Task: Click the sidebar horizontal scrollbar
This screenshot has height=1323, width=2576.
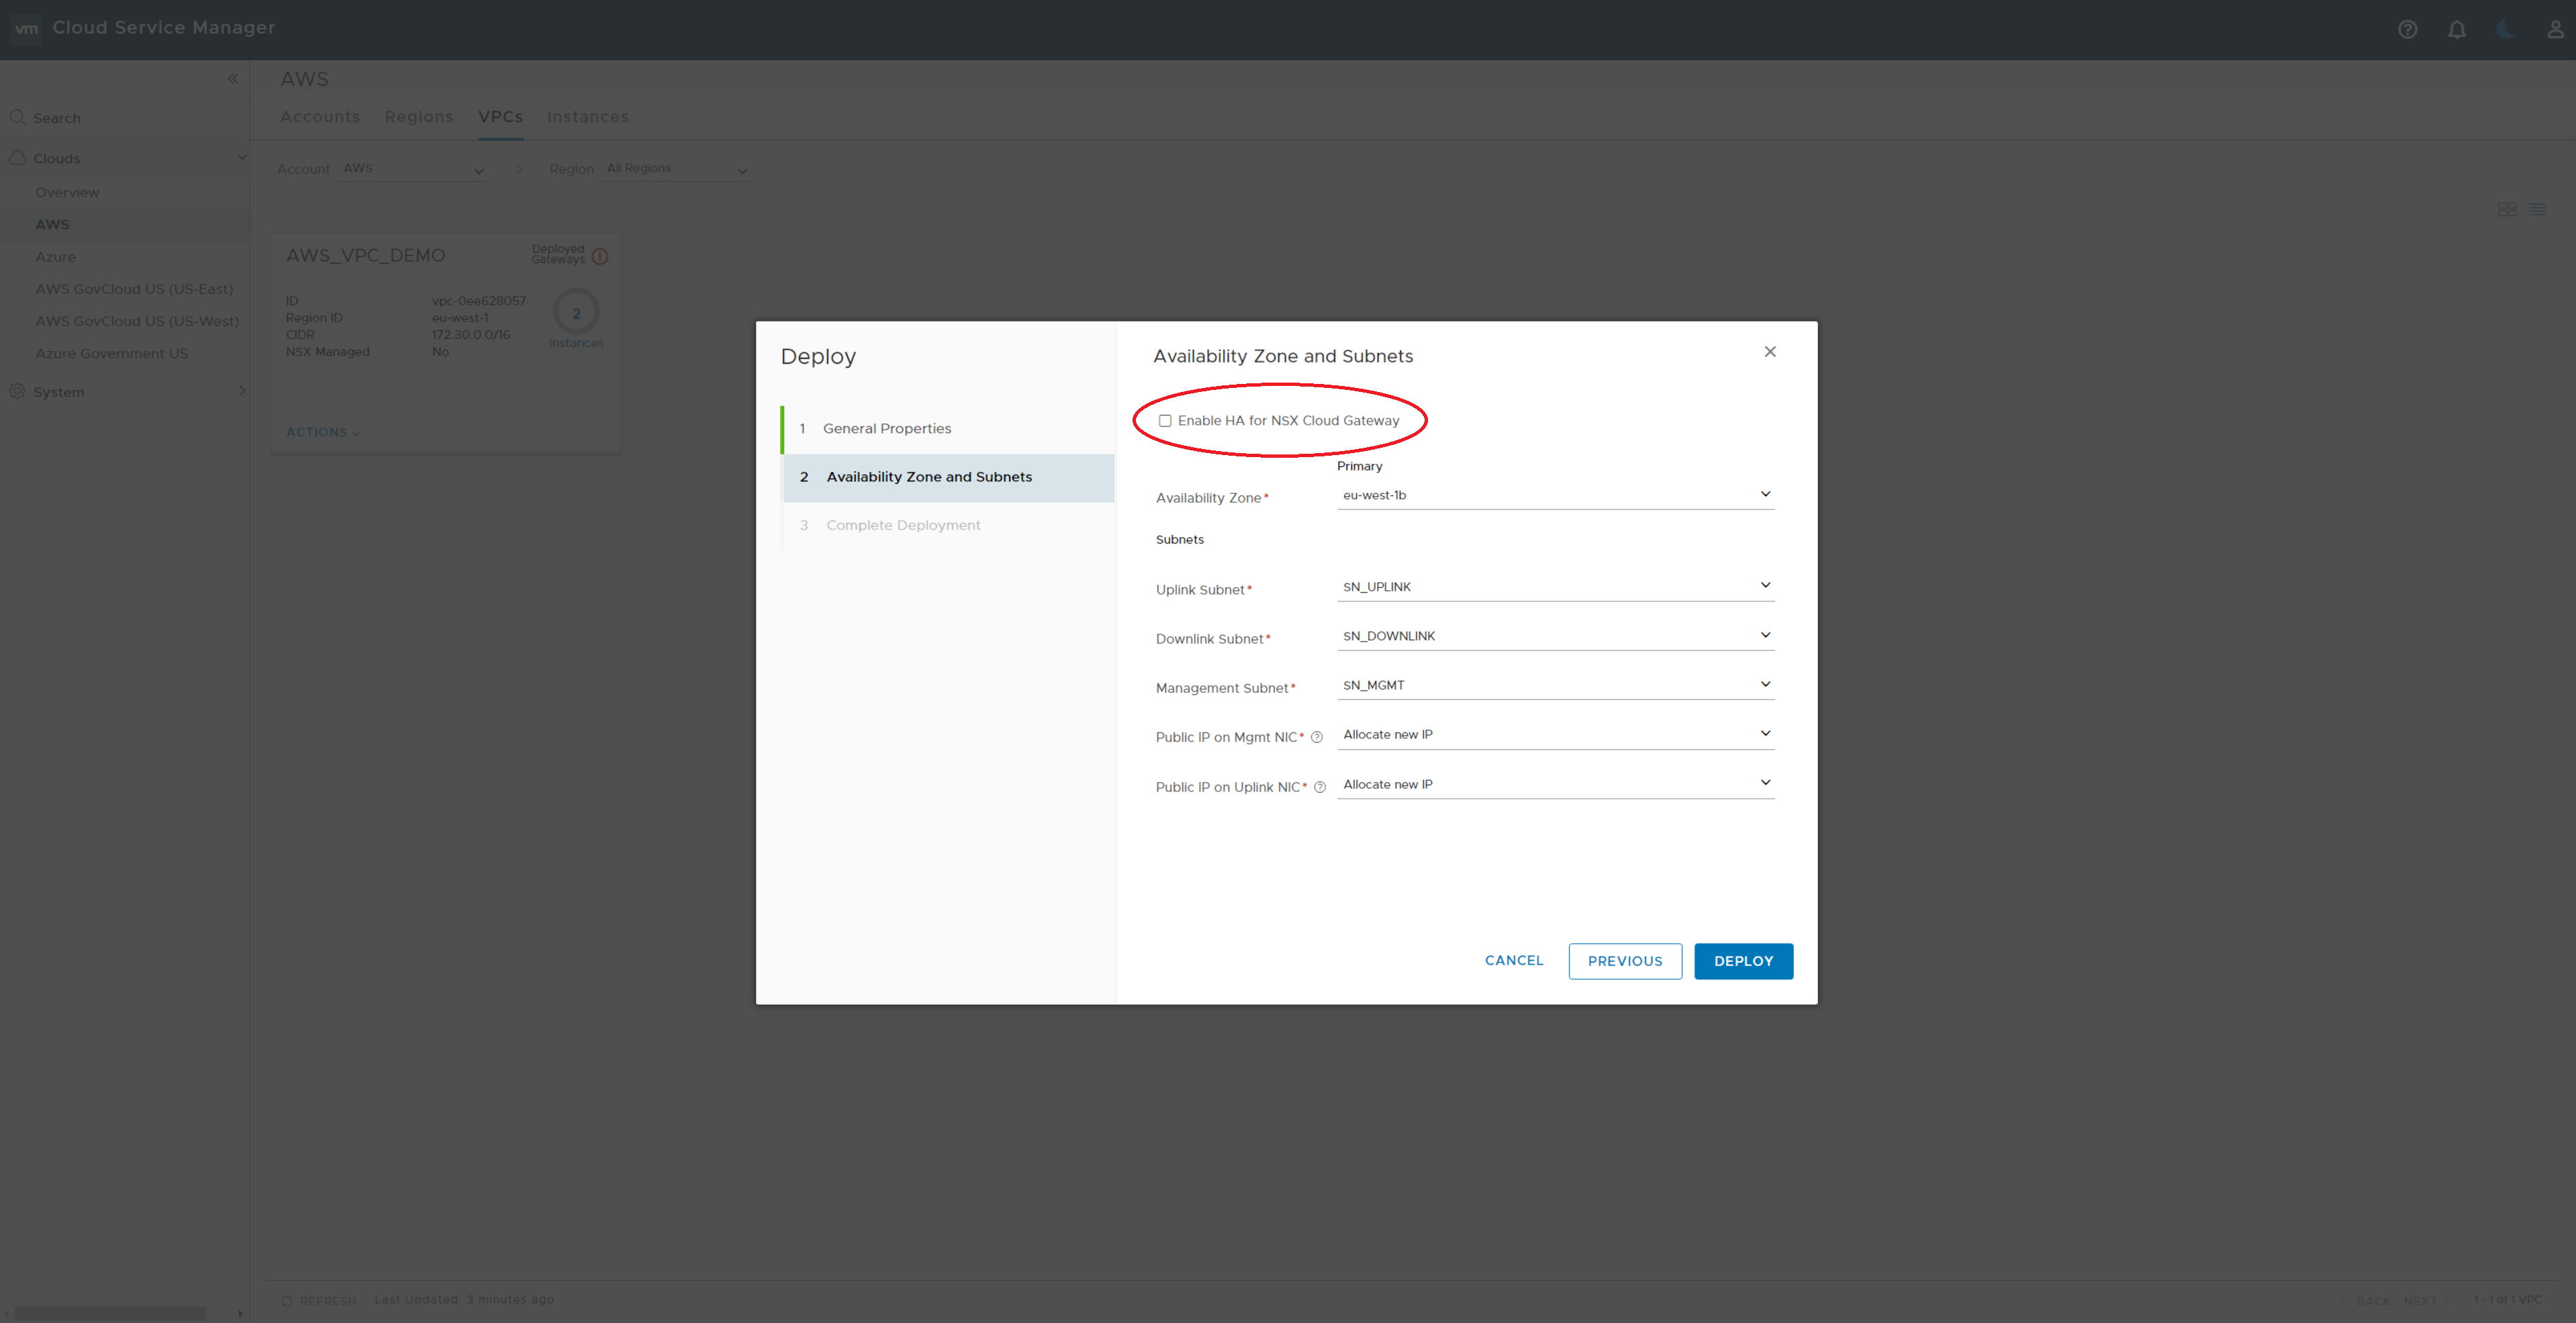Action: pos(110,1313)
